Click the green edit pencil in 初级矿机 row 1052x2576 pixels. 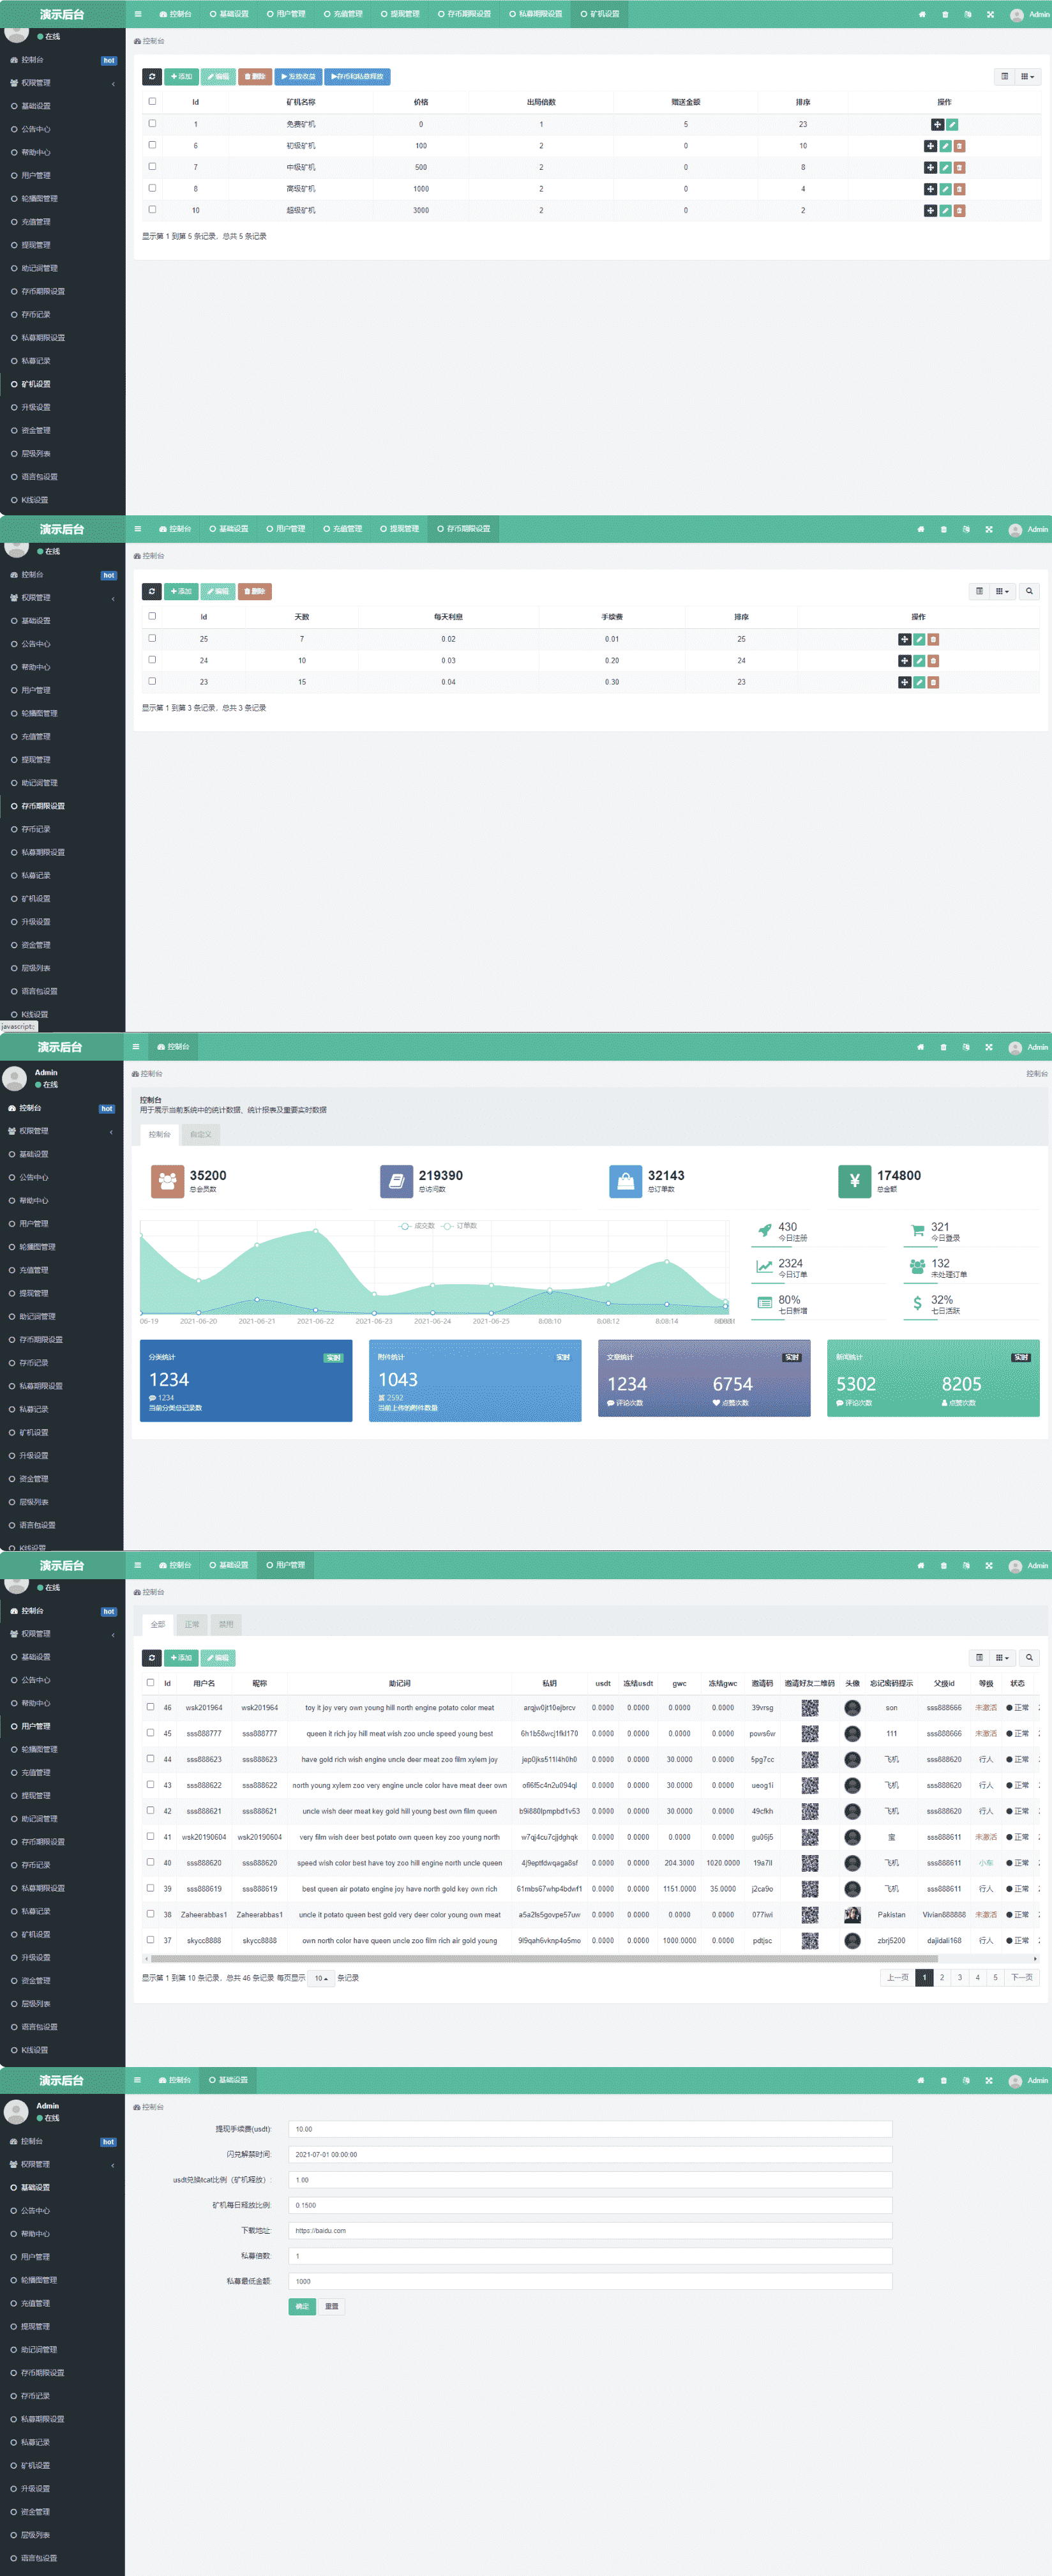coord(945,146)
